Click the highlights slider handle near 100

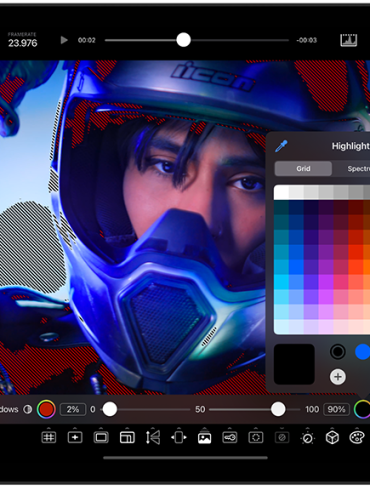pos(278,409)
